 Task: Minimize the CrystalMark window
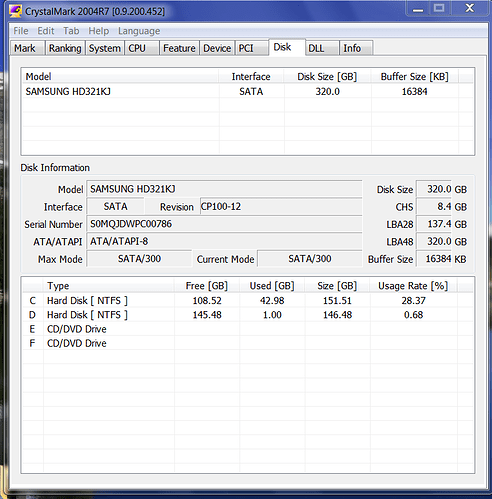pos(418,9)
